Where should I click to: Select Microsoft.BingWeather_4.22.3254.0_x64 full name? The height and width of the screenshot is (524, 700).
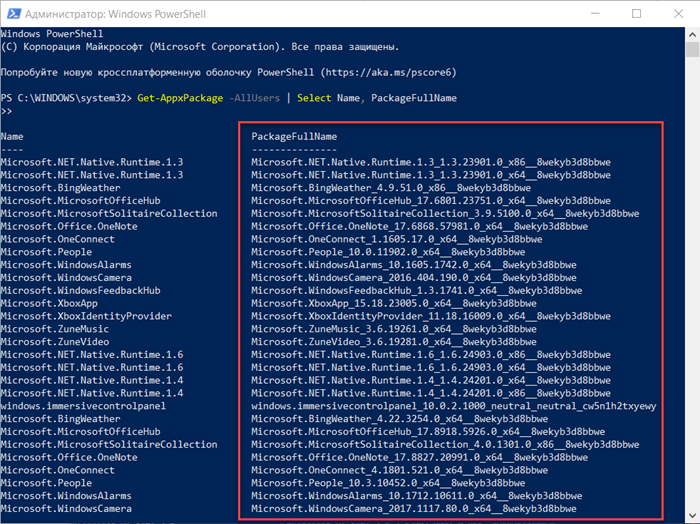pos(400,419)
